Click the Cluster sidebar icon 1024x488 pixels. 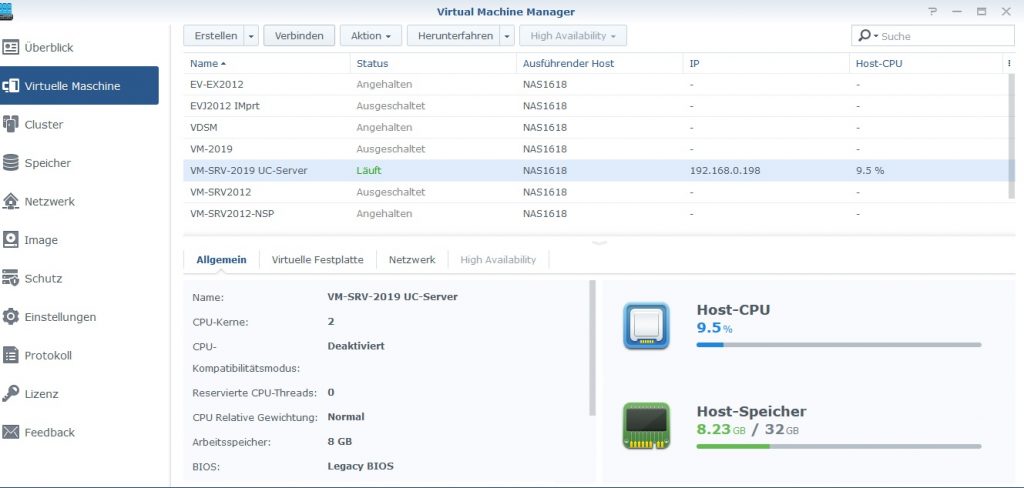click(x=10, y=124)
